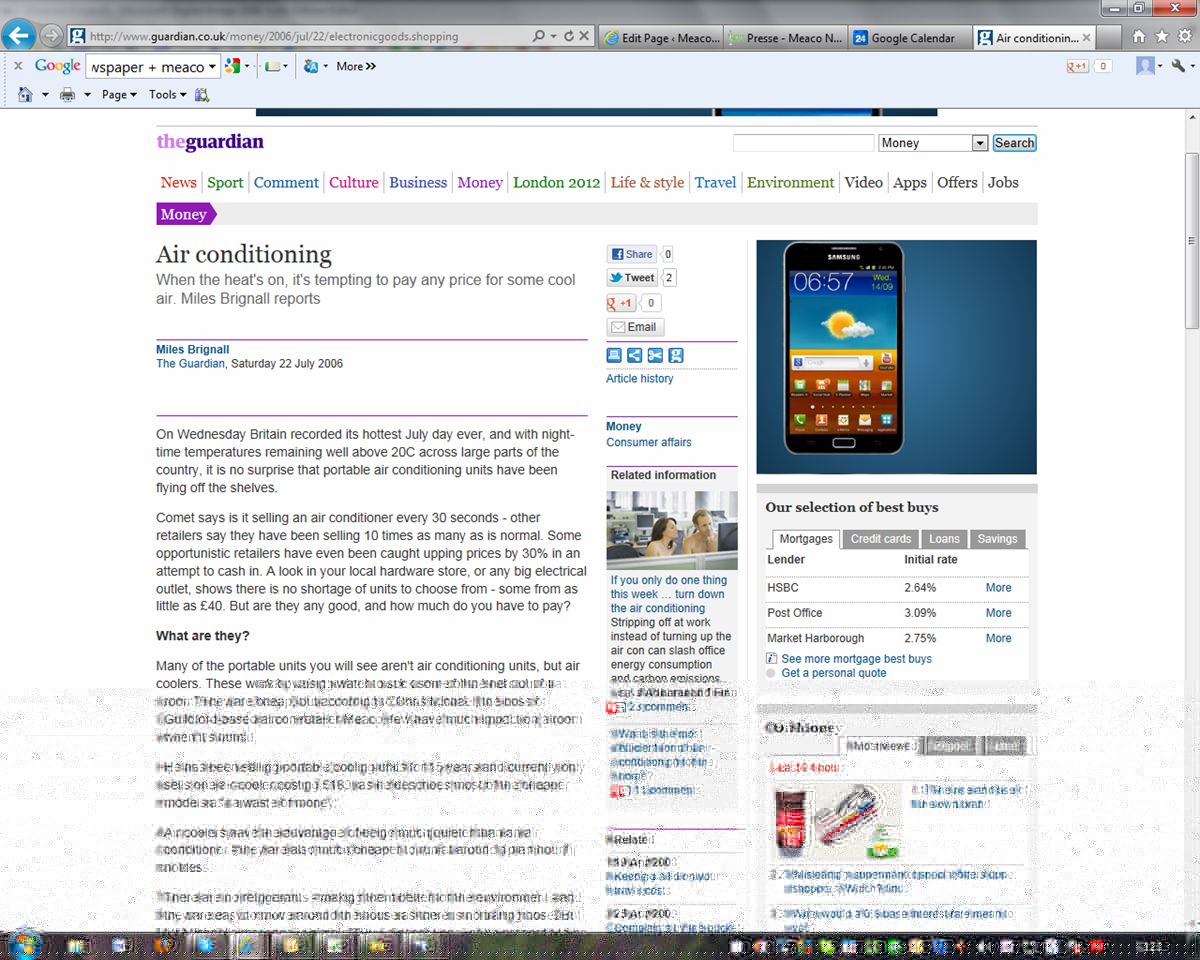This screenshot has height=960, width=1200.
Task: Open the Tools menu dropdown
Action: pos(167,94)
